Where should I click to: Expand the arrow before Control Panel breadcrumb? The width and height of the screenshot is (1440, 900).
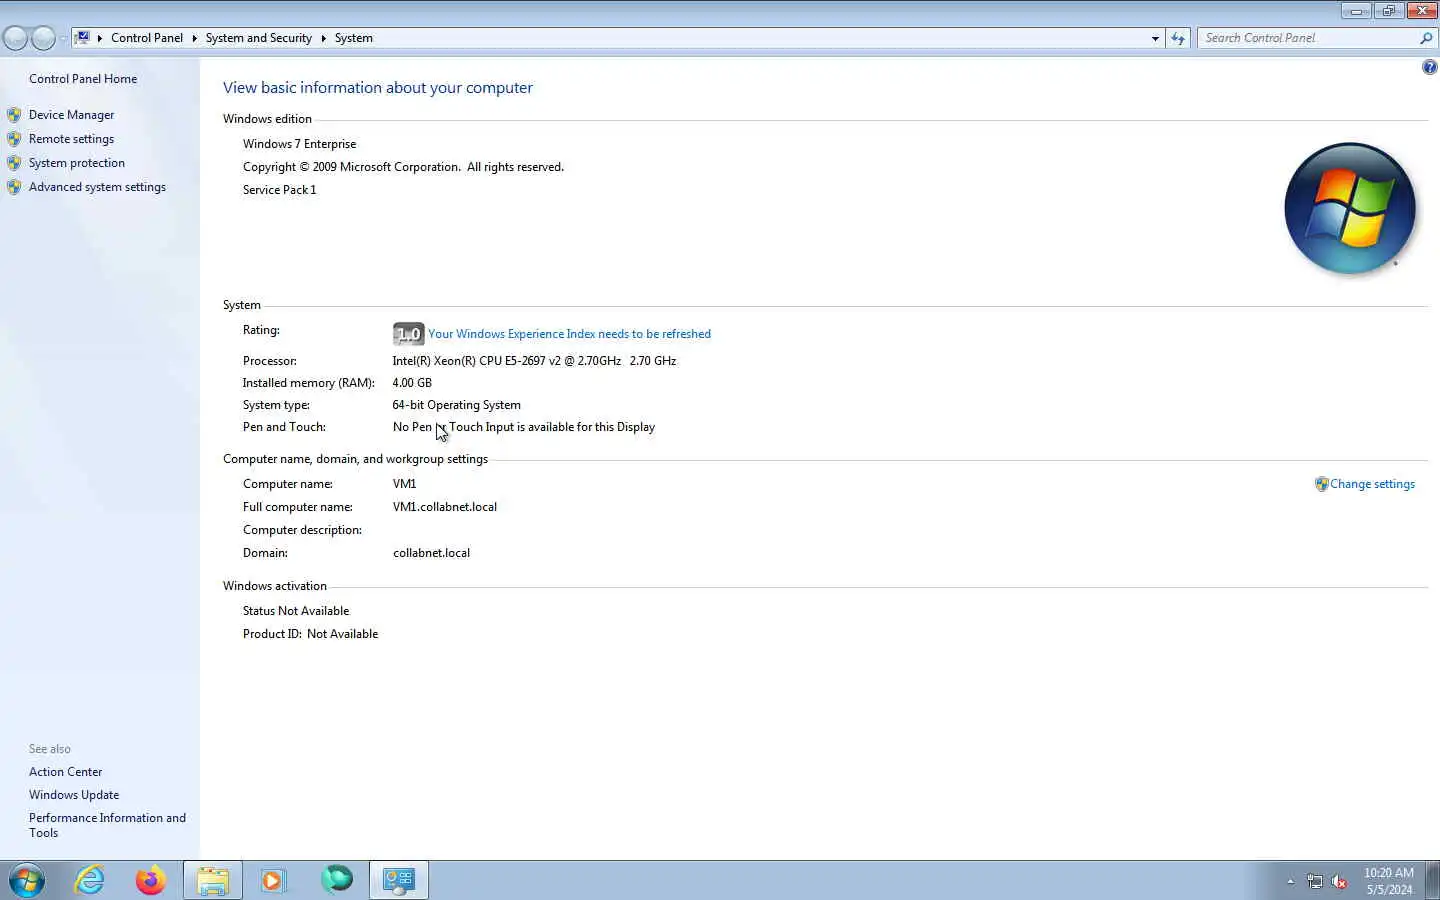point(100,38)
